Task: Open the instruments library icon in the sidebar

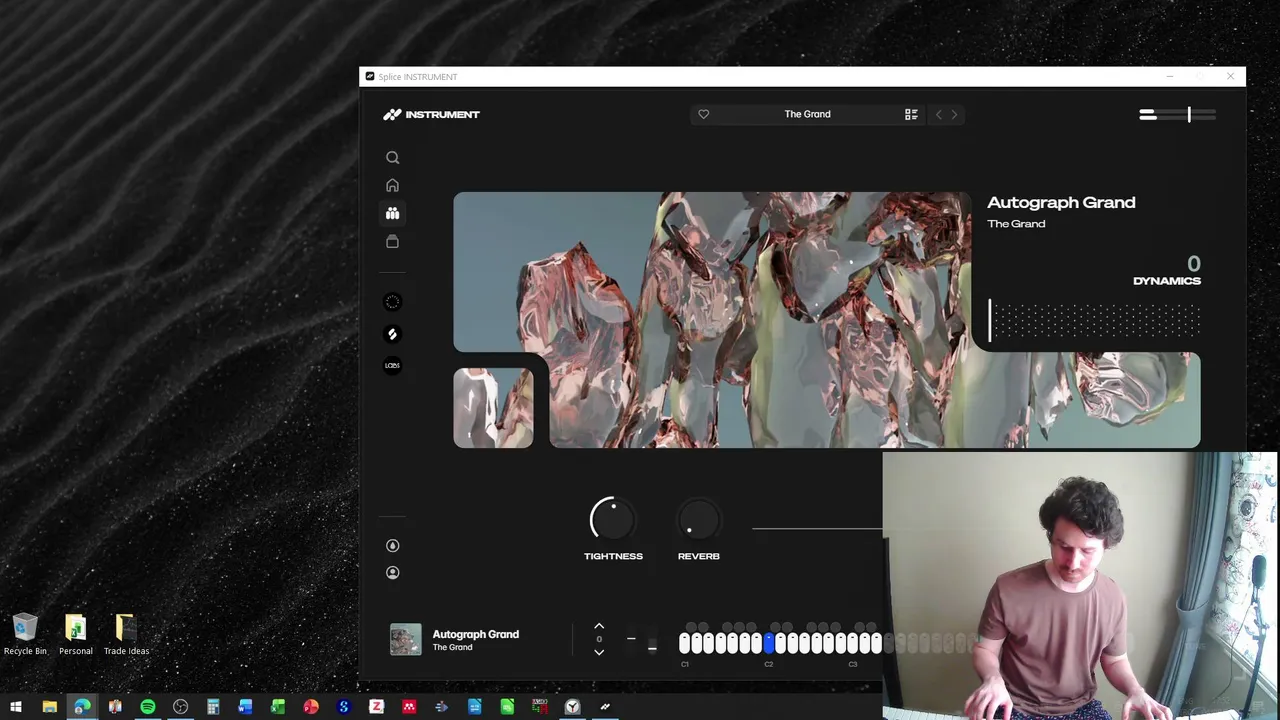Action: (392, 213)
